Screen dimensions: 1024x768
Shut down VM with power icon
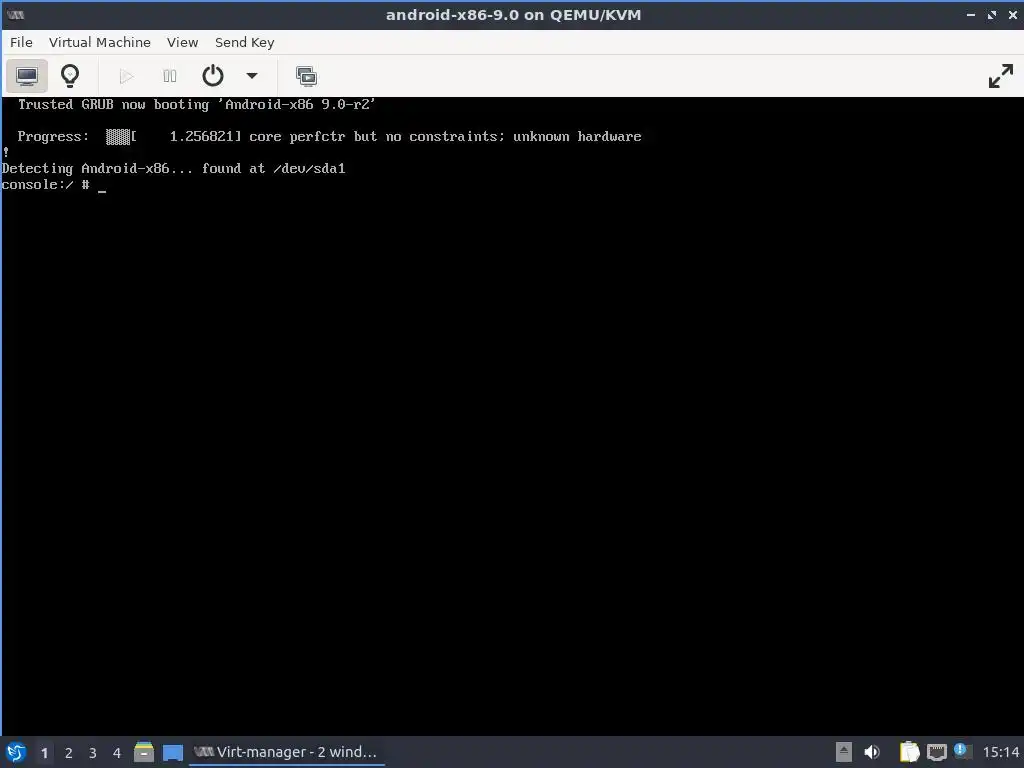pyautogui.click(x=213, y=76)
